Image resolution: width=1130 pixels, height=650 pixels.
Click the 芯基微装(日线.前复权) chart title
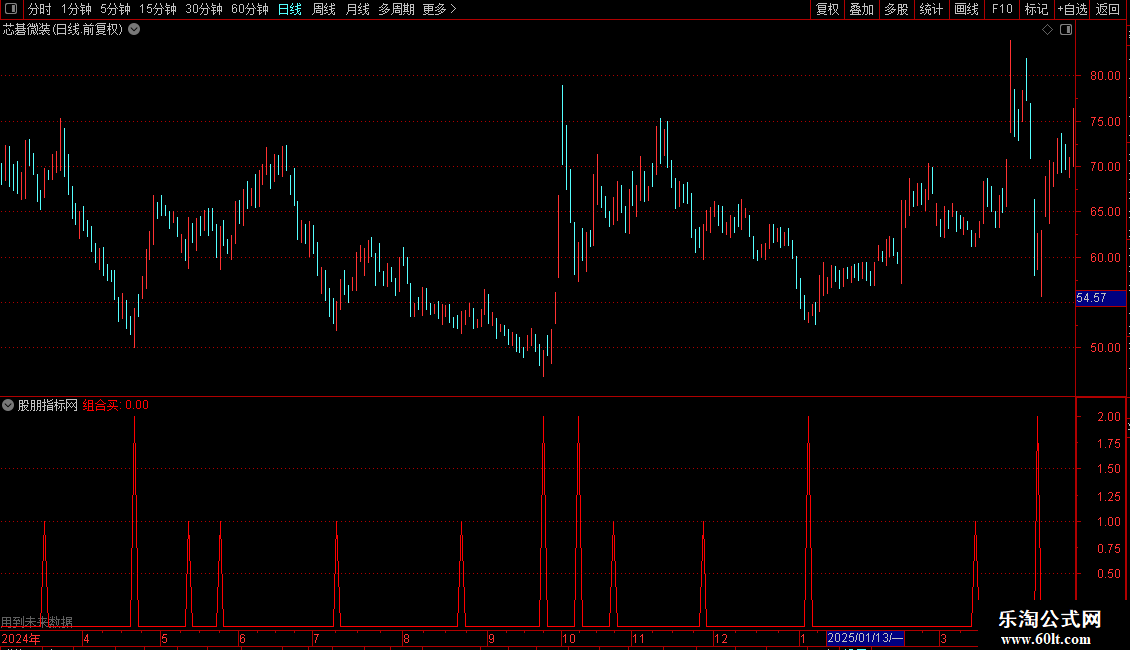coord(63,30)
